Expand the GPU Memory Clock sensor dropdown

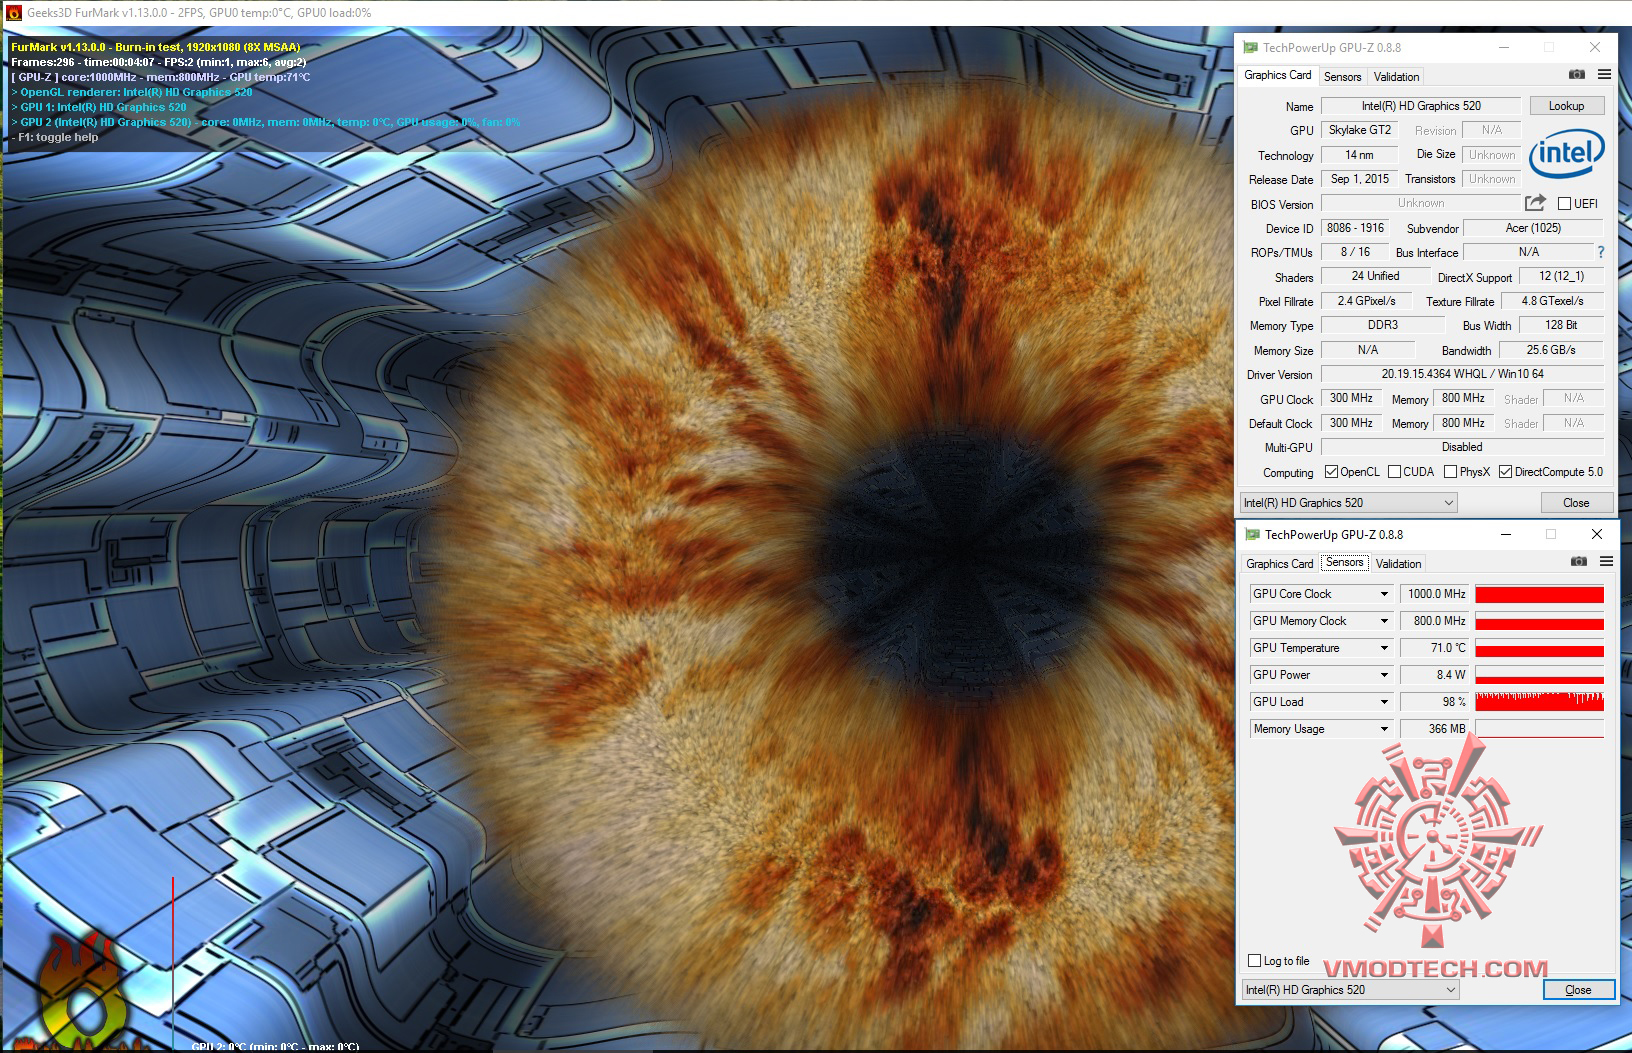coord(1384,621)
